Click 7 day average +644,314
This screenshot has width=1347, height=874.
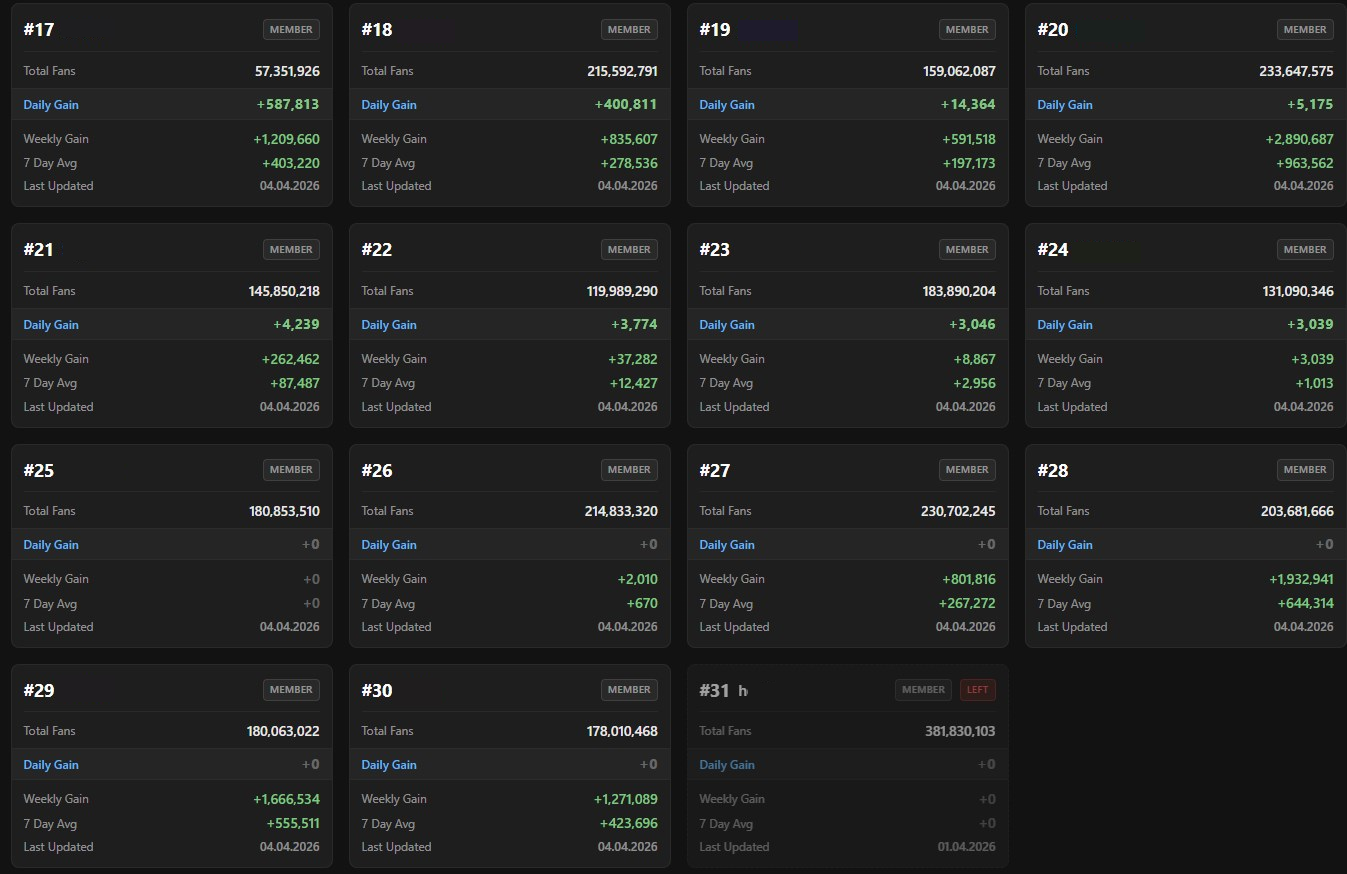(x=1305, y=603)
